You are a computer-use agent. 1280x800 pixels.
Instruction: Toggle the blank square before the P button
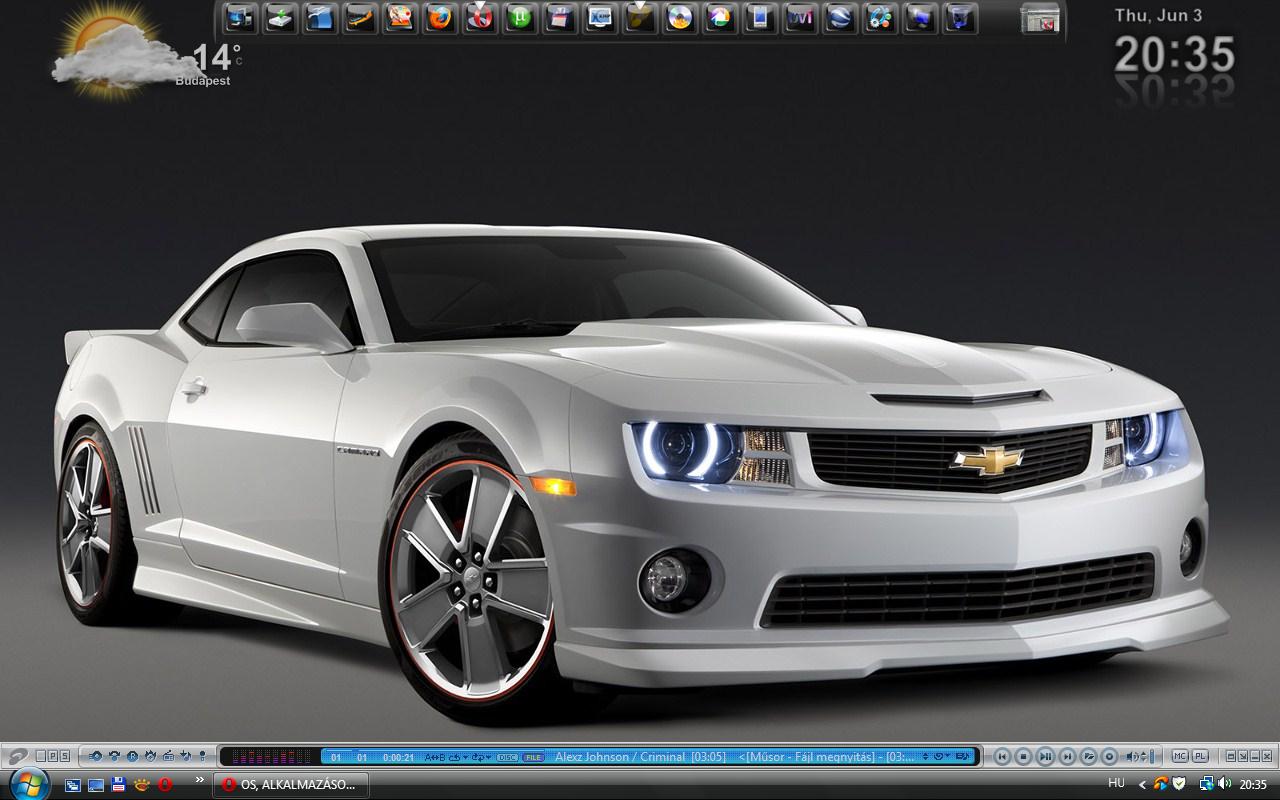(41, 756)
